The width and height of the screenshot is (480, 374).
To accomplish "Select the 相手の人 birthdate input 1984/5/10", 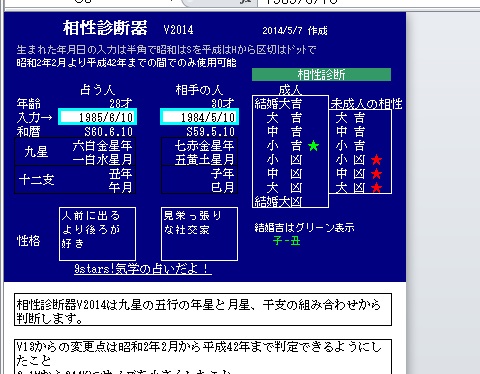I will tap(199, 117).
